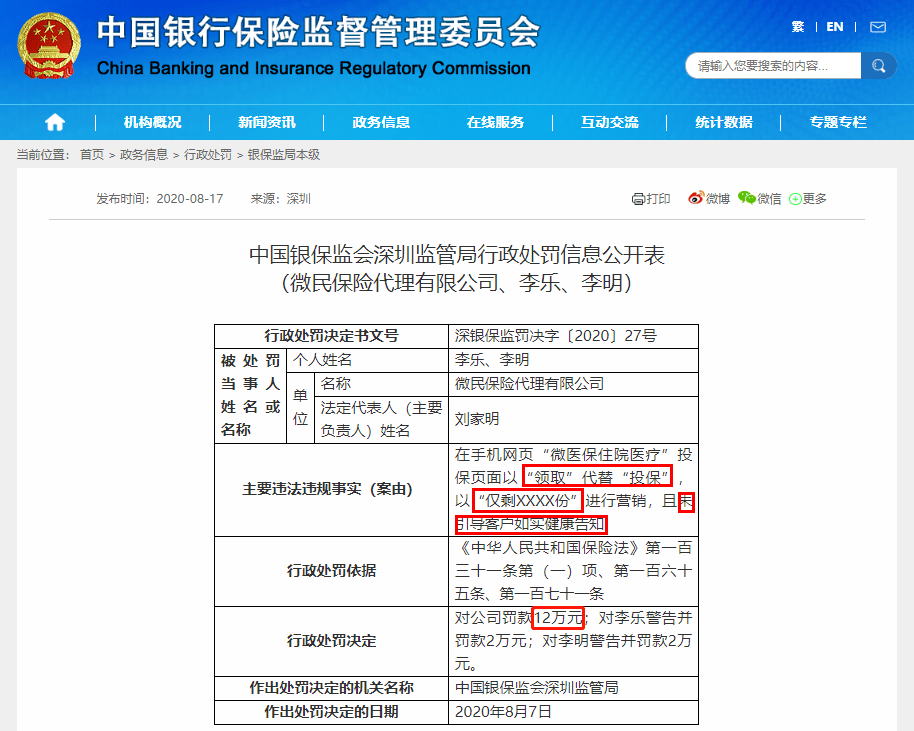
Task: Switch site language to EN
Action: pyautogui.click(x=835, y=27)
